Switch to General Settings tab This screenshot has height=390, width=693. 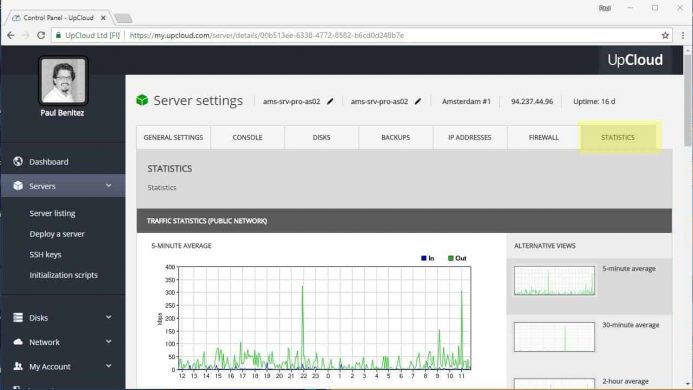pyautogui.click(x=173, y=138)
